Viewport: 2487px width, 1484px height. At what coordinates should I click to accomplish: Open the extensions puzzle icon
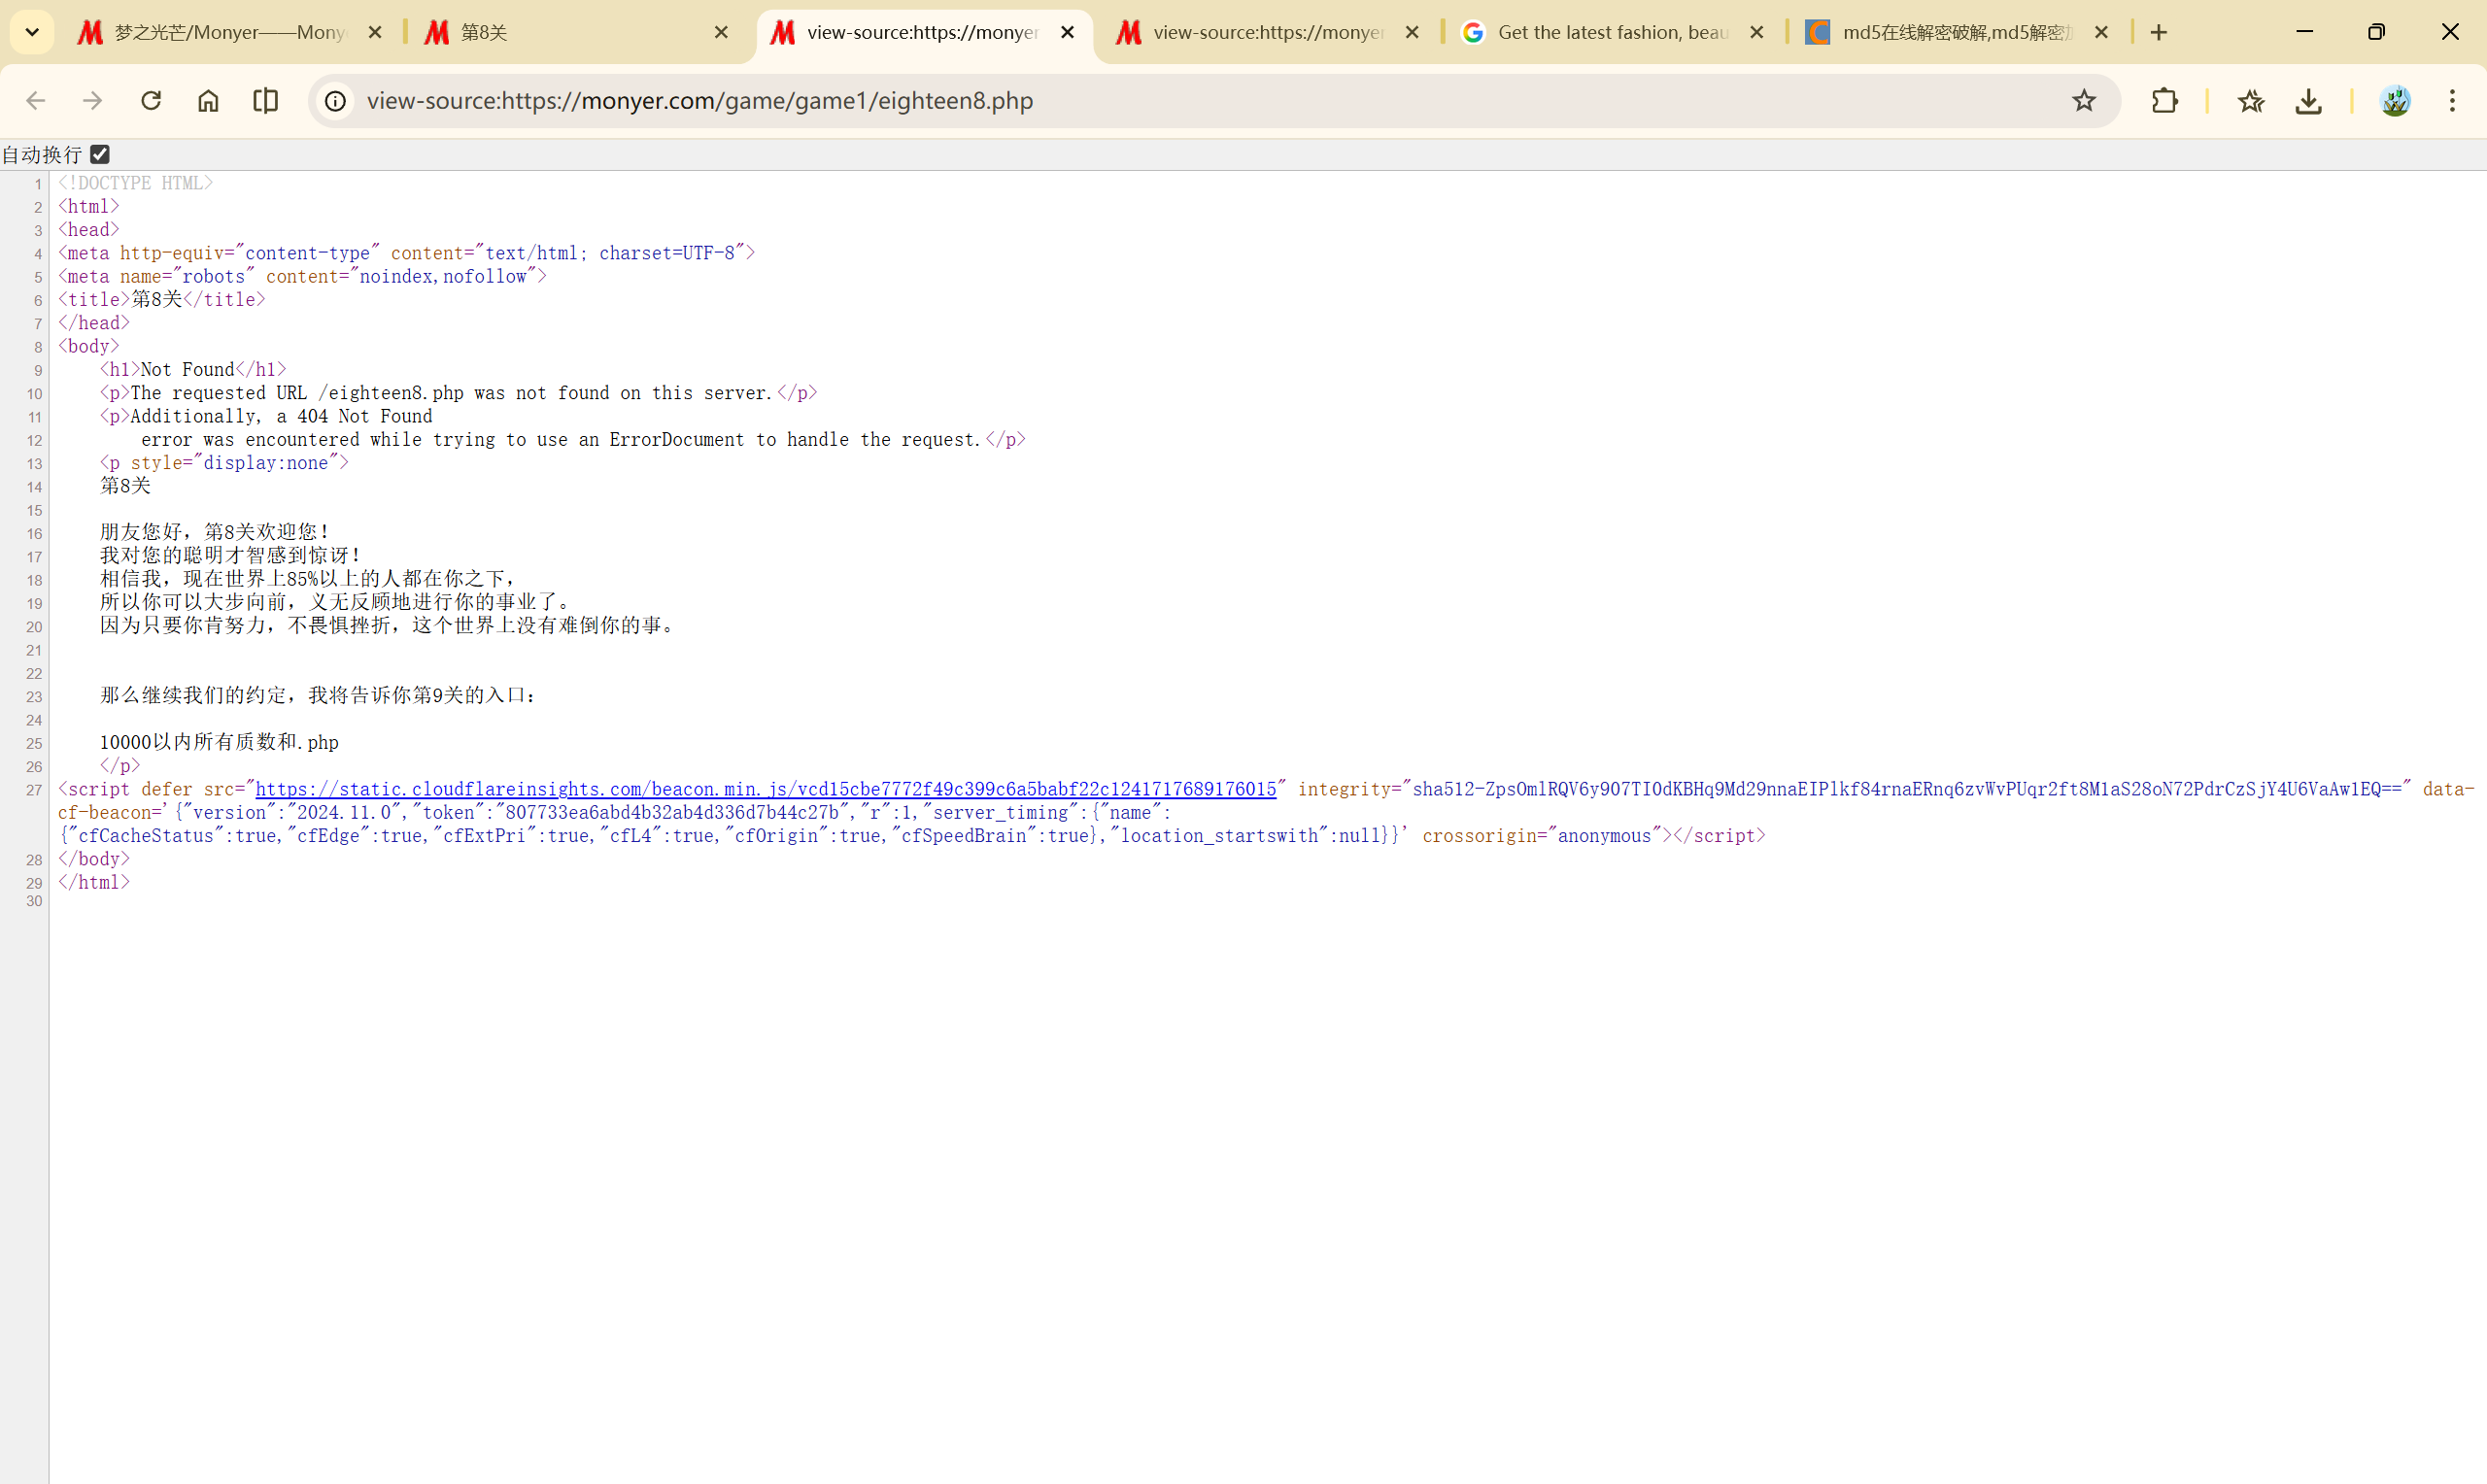[2164, 101]
